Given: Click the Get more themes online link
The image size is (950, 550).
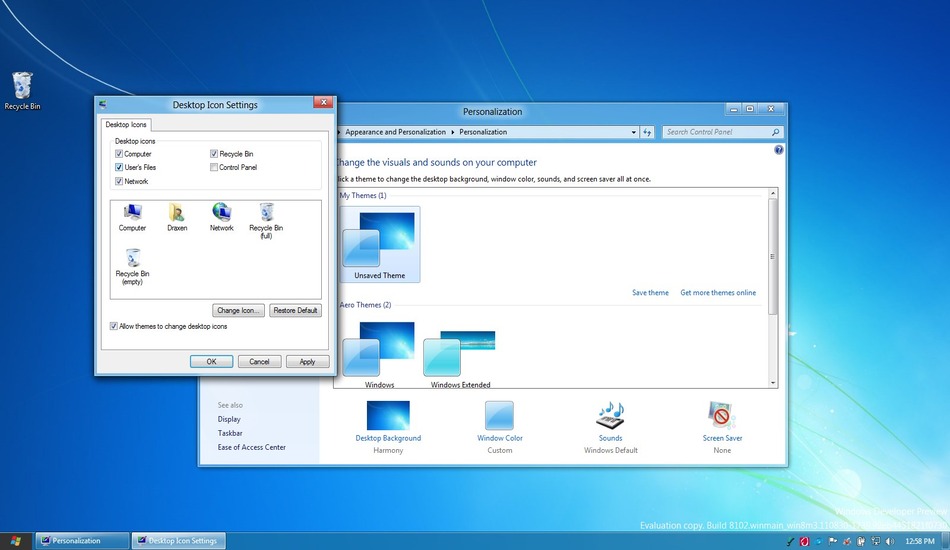Looking at the screenshot, I should pyautogui.click(x=718, y=293).
